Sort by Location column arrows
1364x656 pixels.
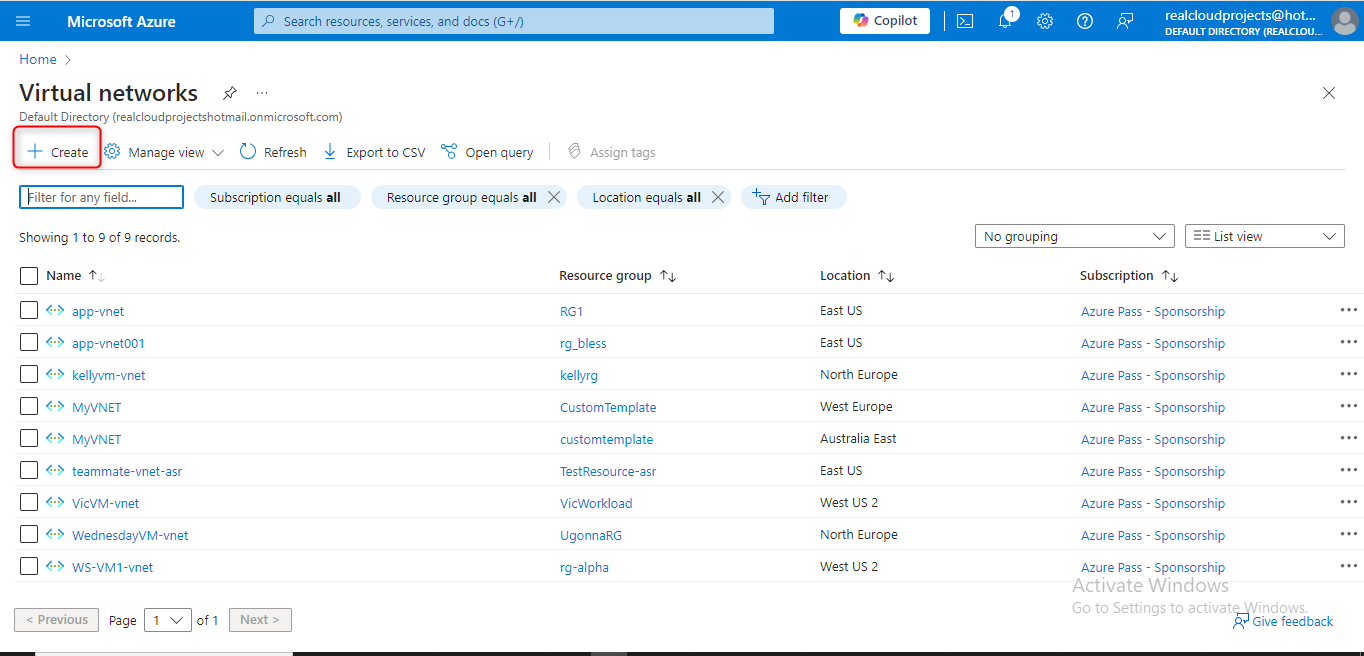point(886,276)
